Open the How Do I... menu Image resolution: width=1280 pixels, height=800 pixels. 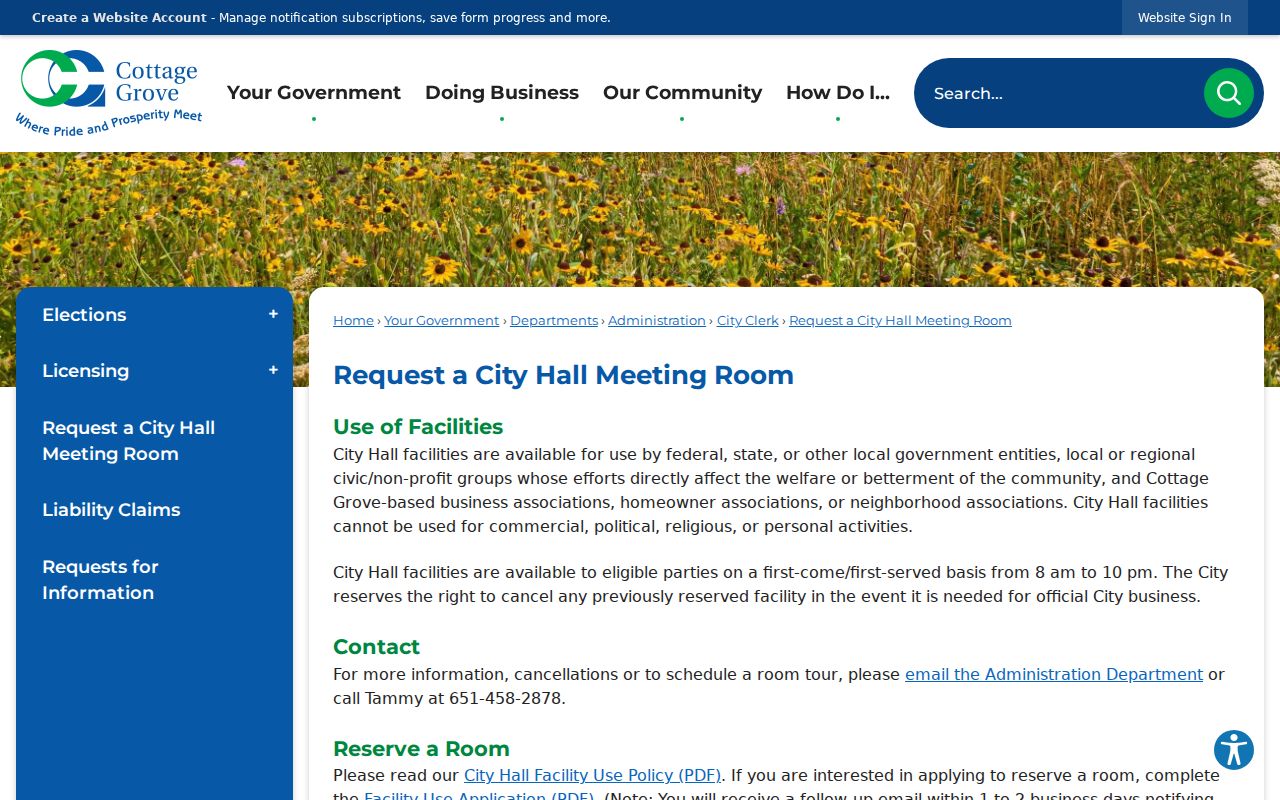point(838,93)
